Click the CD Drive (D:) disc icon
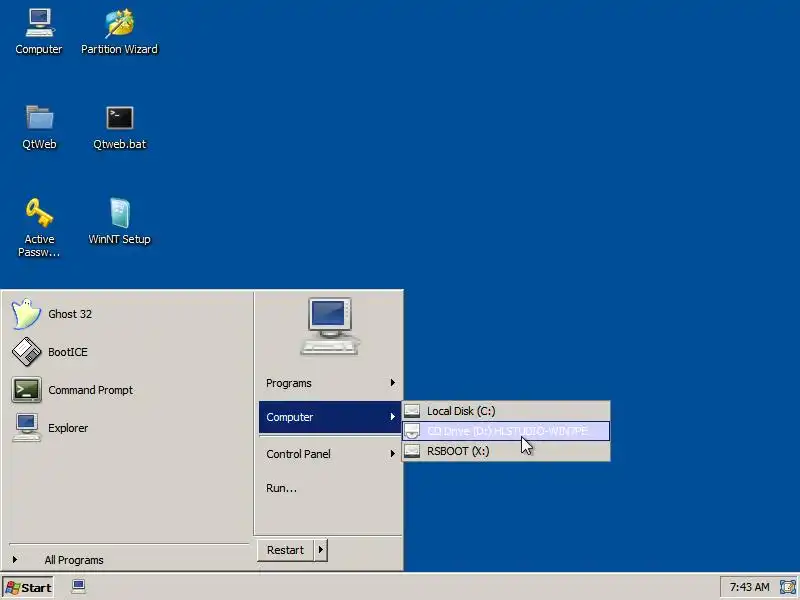The width and height of the screenshot is (800, 600). tap(412, 431)
